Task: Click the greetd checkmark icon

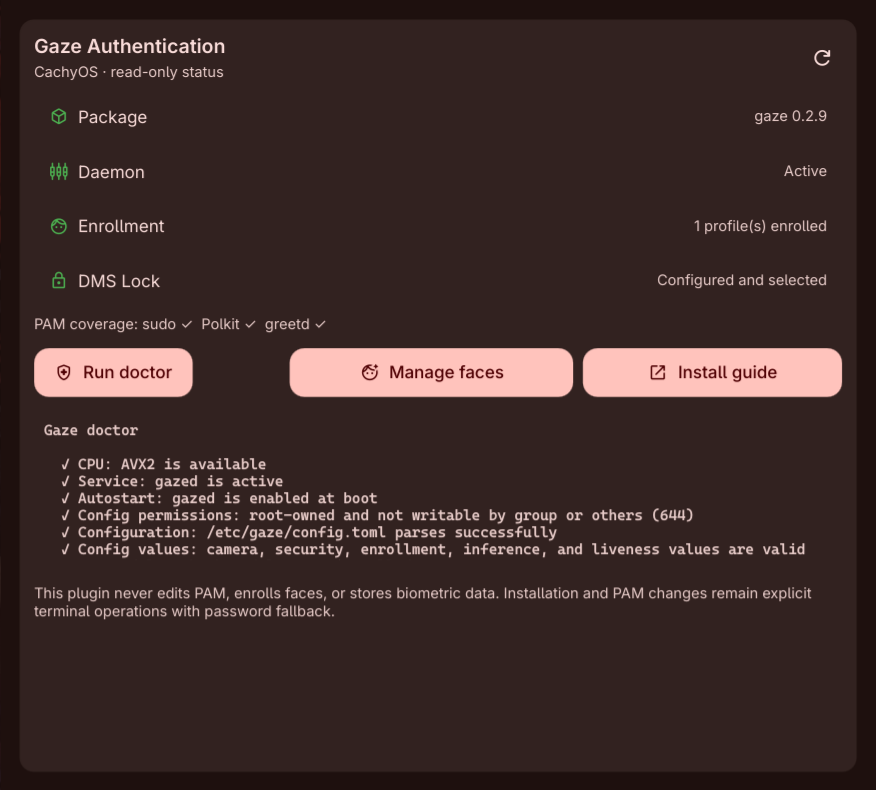Action: [x=320, y=324]
